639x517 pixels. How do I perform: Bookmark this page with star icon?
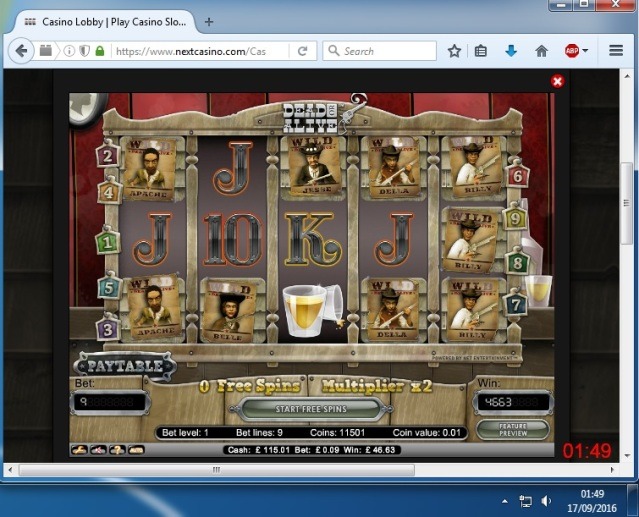click(454, 51)
